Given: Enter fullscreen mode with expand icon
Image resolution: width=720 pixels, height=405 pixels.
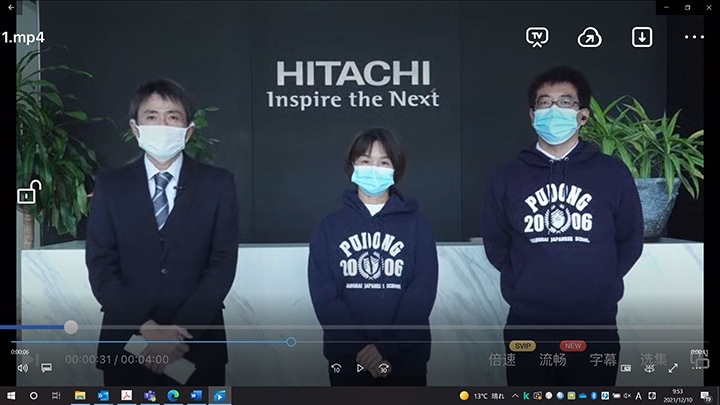Looking at the screenshot, I should (673, 368).
